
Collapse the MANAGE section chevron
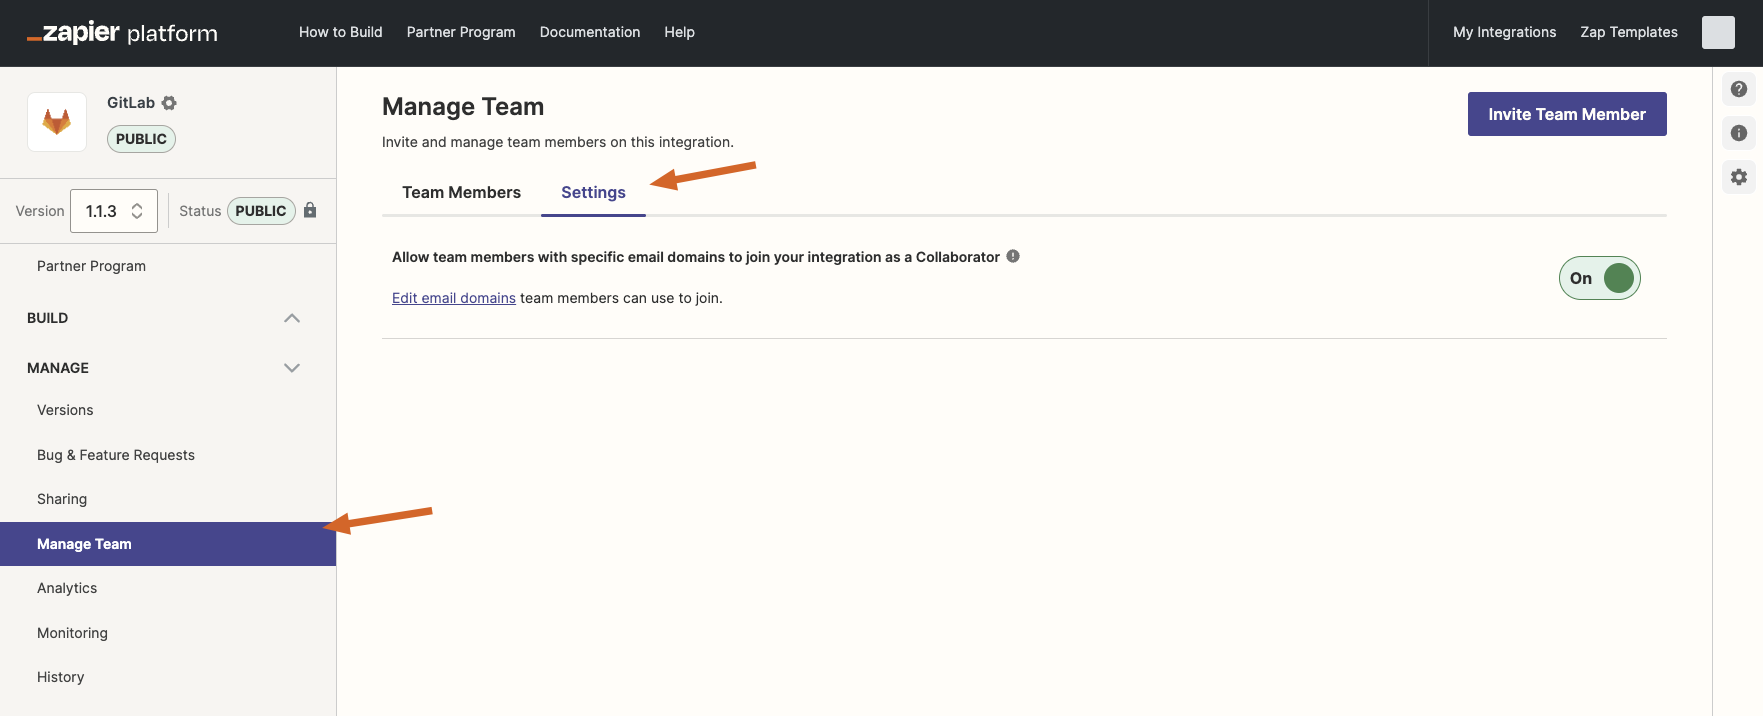point(292,368)
